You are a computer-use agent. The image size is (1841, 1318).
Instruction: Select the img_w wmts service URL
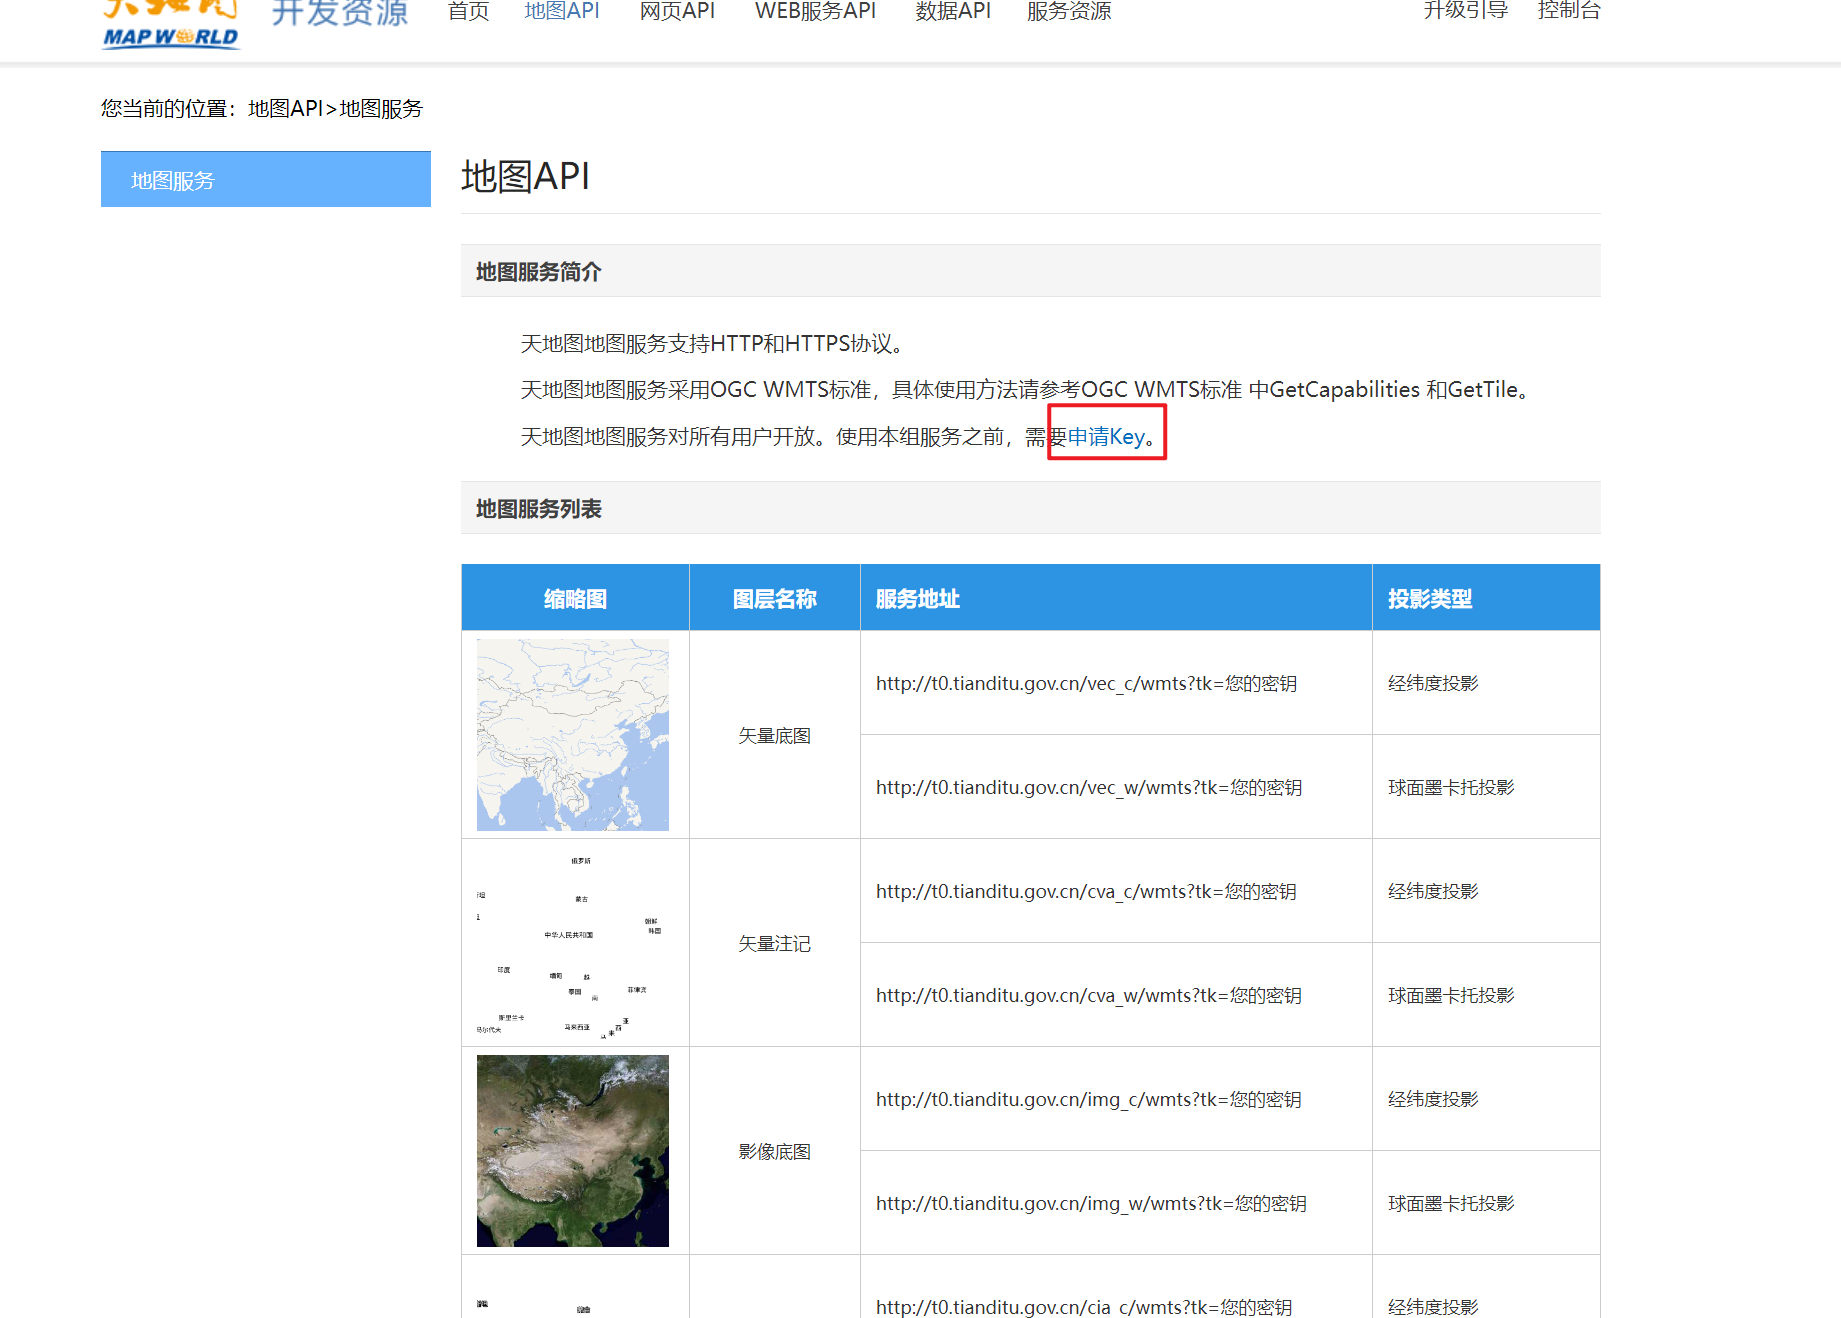(1091, 1203)
